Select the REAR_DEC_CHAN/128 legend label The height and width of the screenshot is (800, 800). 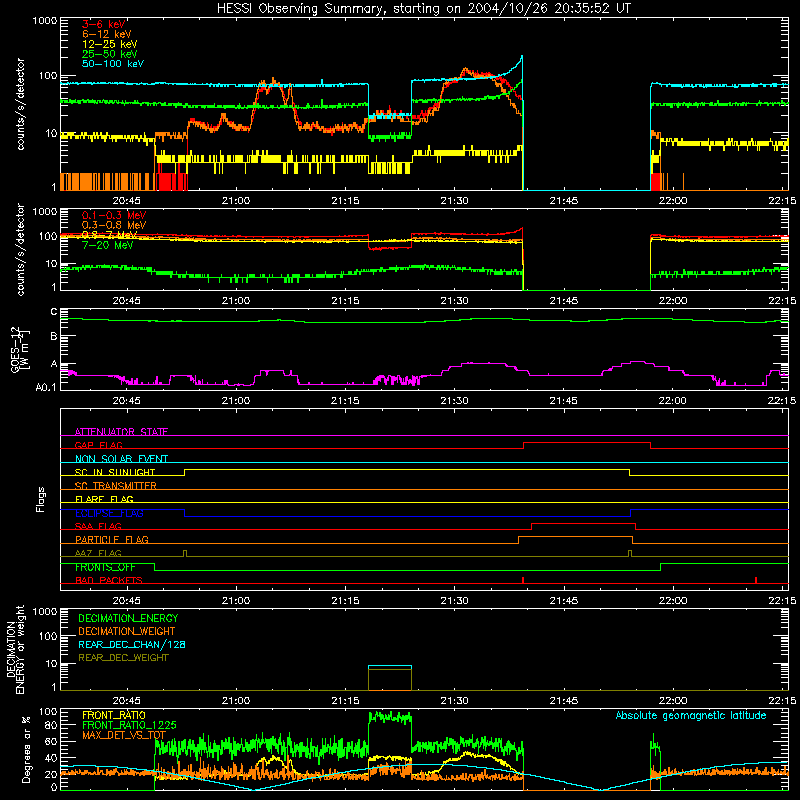132,644
